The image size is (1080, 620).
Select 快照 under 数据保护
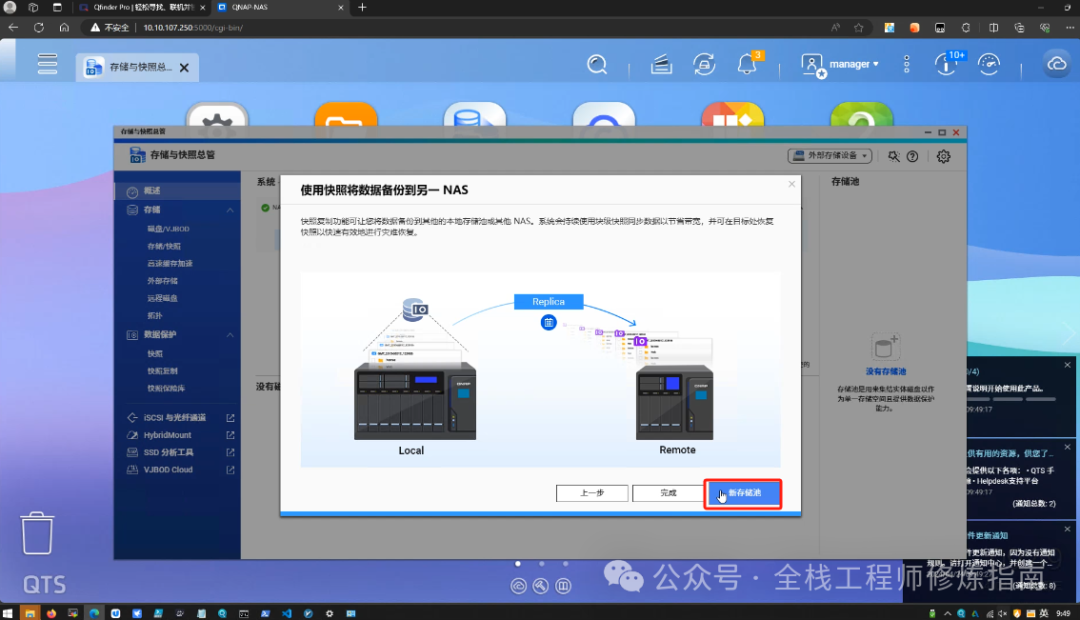click(155, 353)
